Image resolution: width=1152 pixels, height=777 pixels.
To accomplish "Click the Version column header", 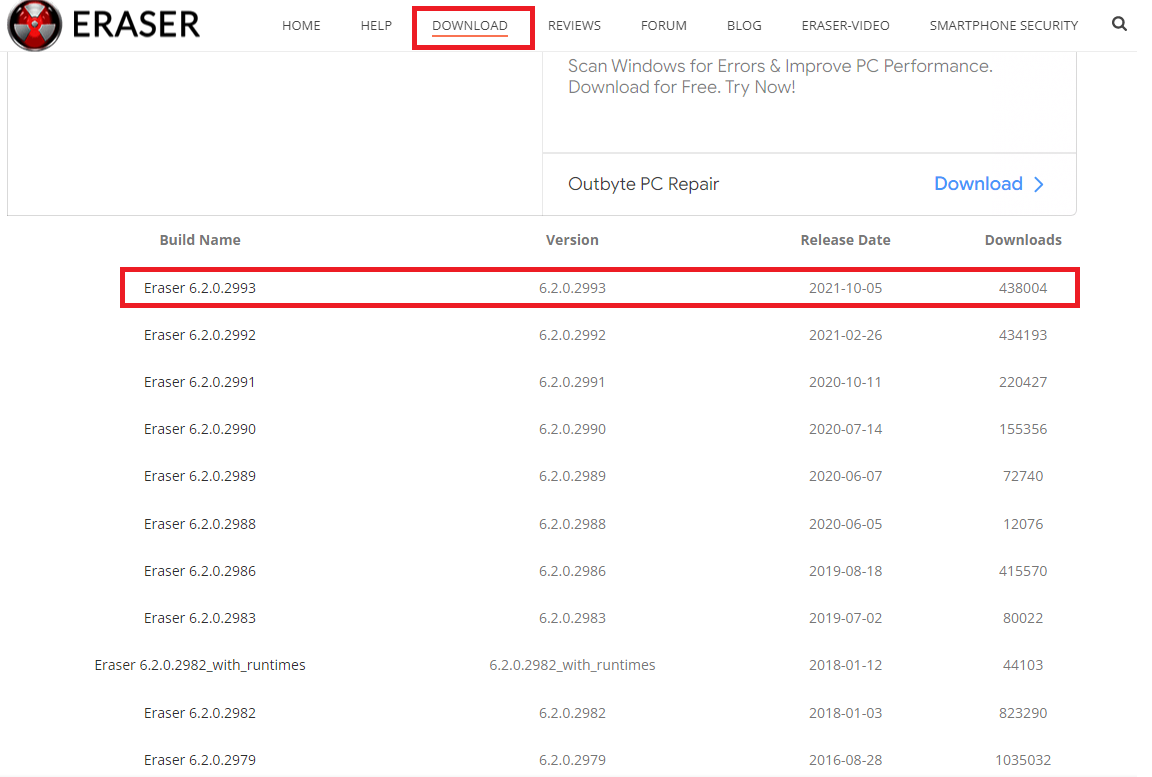I will tap(572, 240).
